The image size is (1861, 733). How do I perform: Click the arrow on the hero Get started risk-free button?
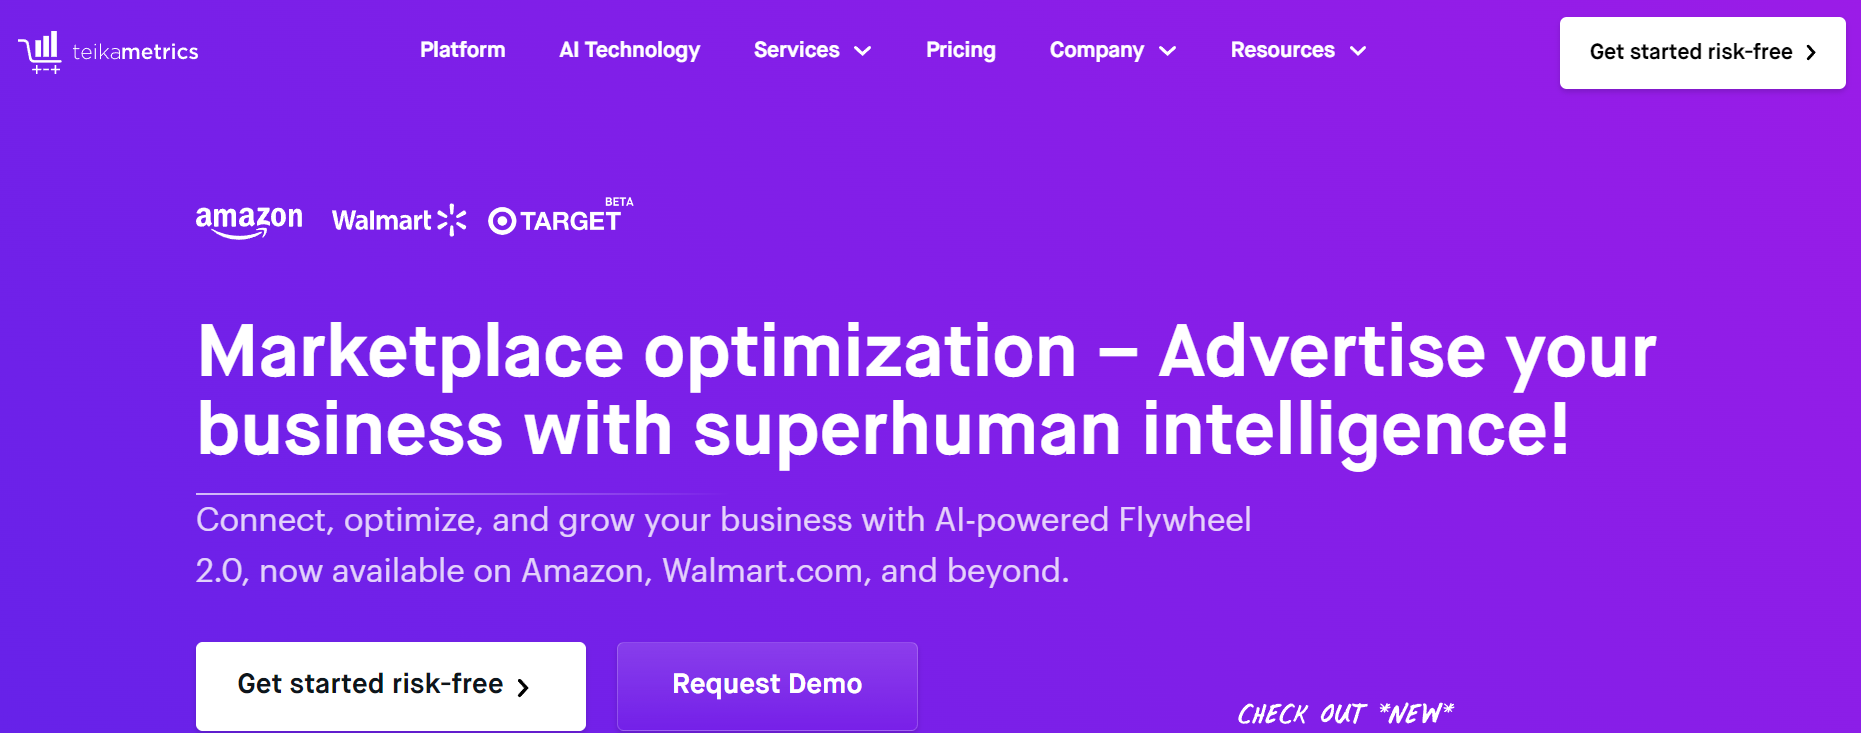523,687
